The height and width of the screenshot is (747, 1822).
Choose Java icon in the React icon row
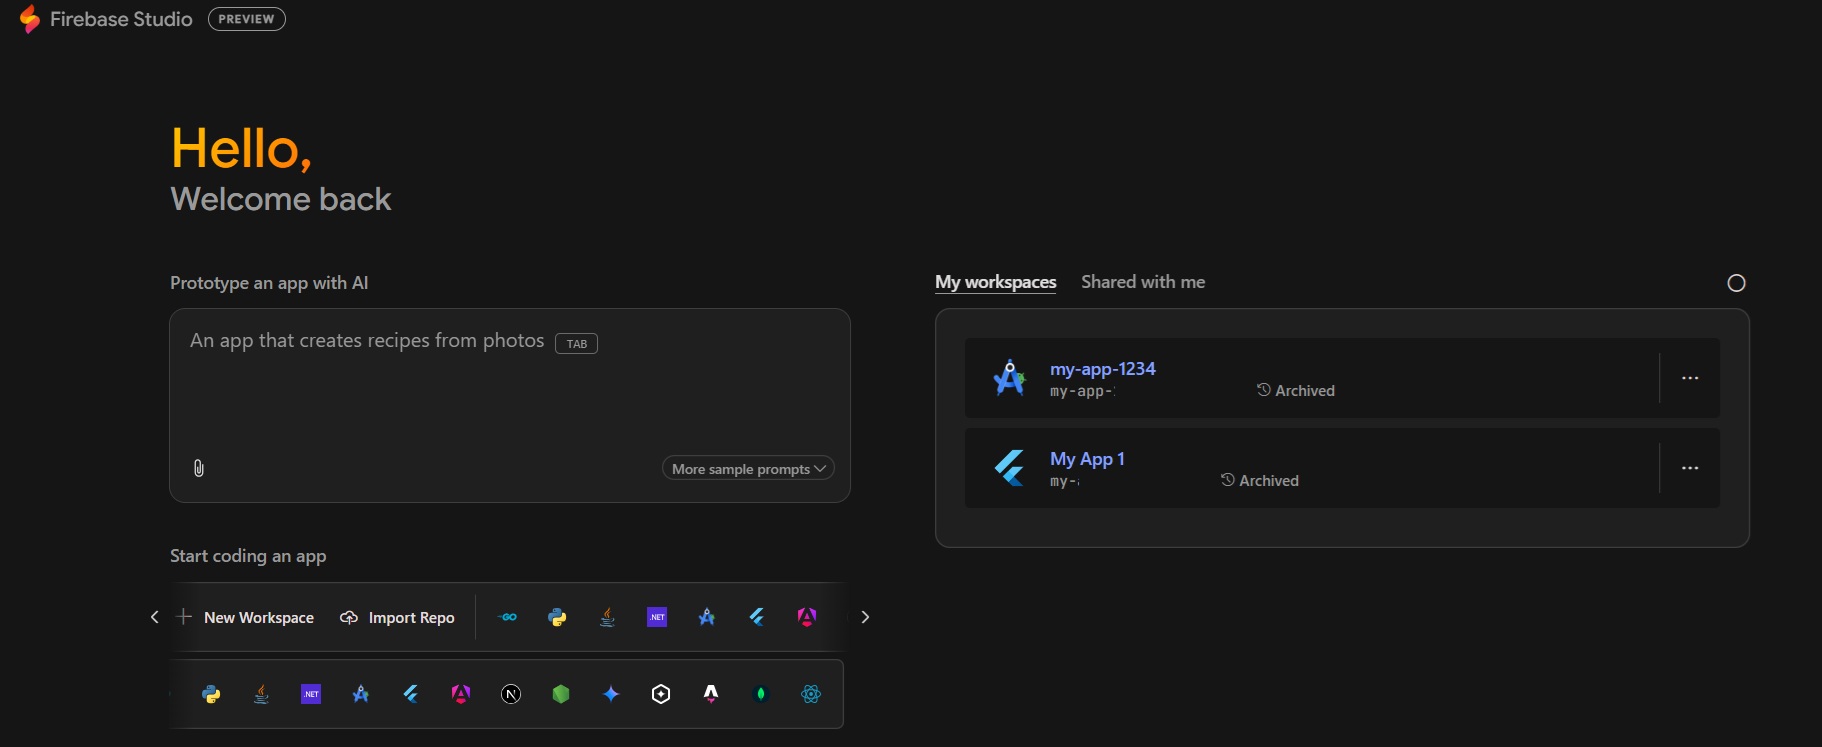coord(261,694)
